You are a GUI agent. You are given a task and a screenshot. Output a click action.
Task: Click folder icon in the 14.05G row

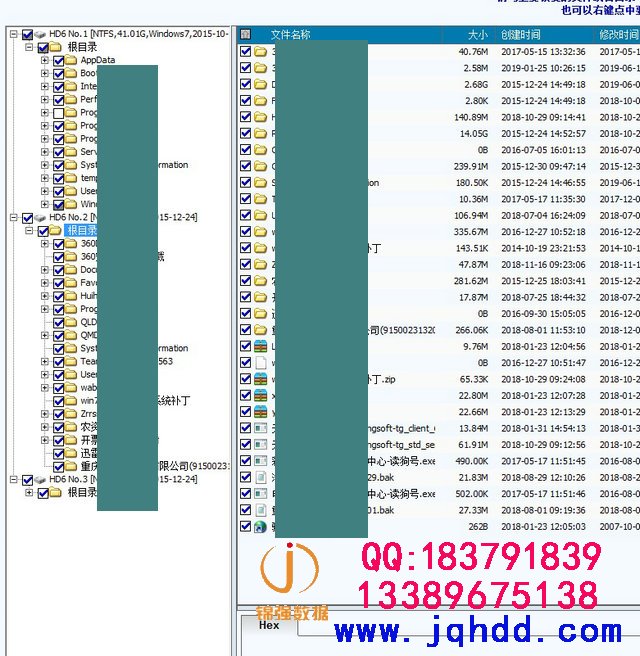click(261, 133)
